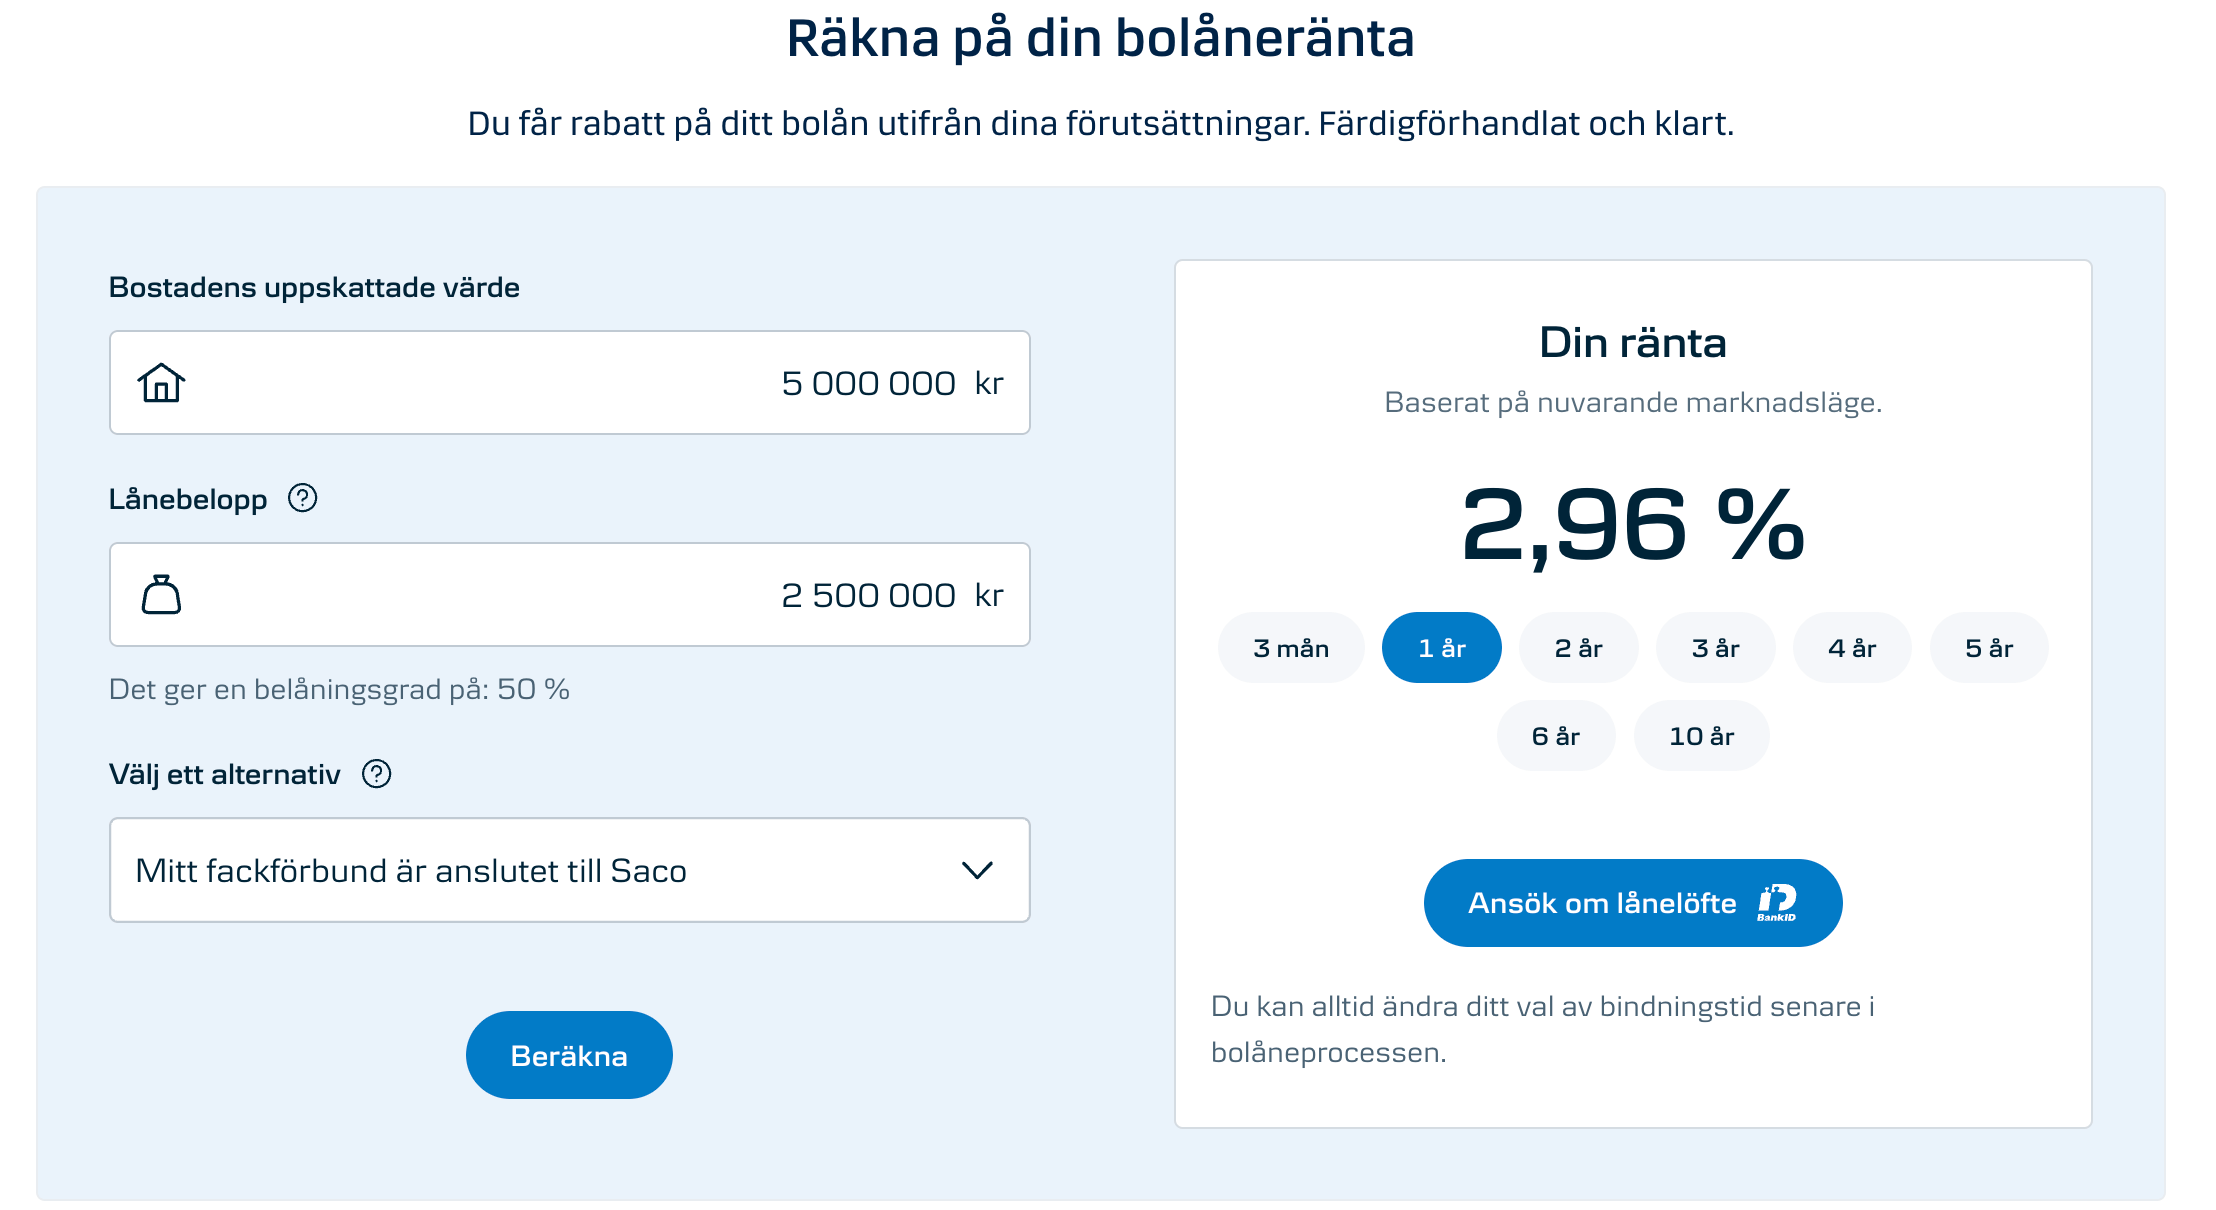Pick the 6 år binding period

1556,736
